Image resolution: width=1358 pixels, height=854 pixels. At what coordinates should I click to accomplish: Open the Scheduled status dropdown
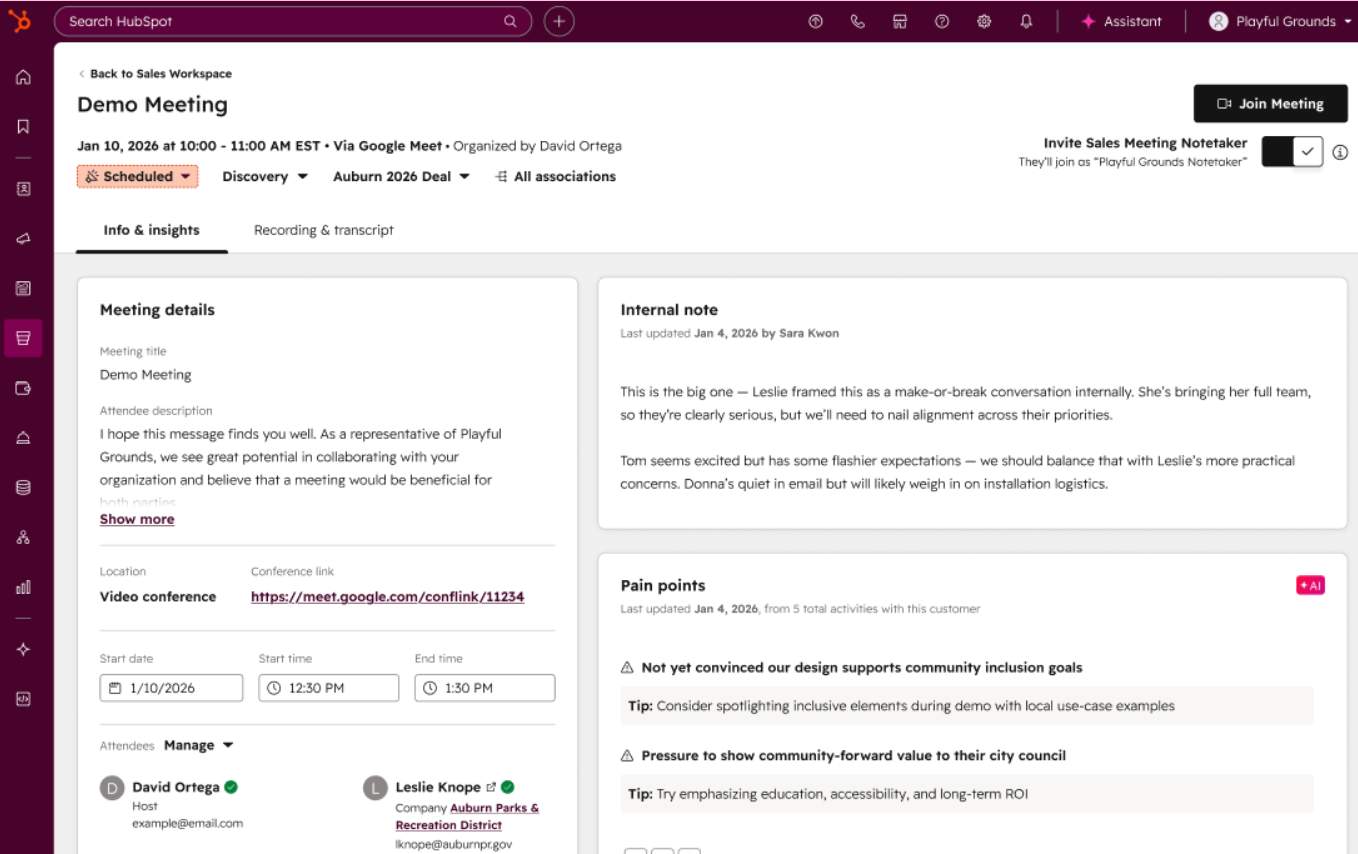[138, 176]
